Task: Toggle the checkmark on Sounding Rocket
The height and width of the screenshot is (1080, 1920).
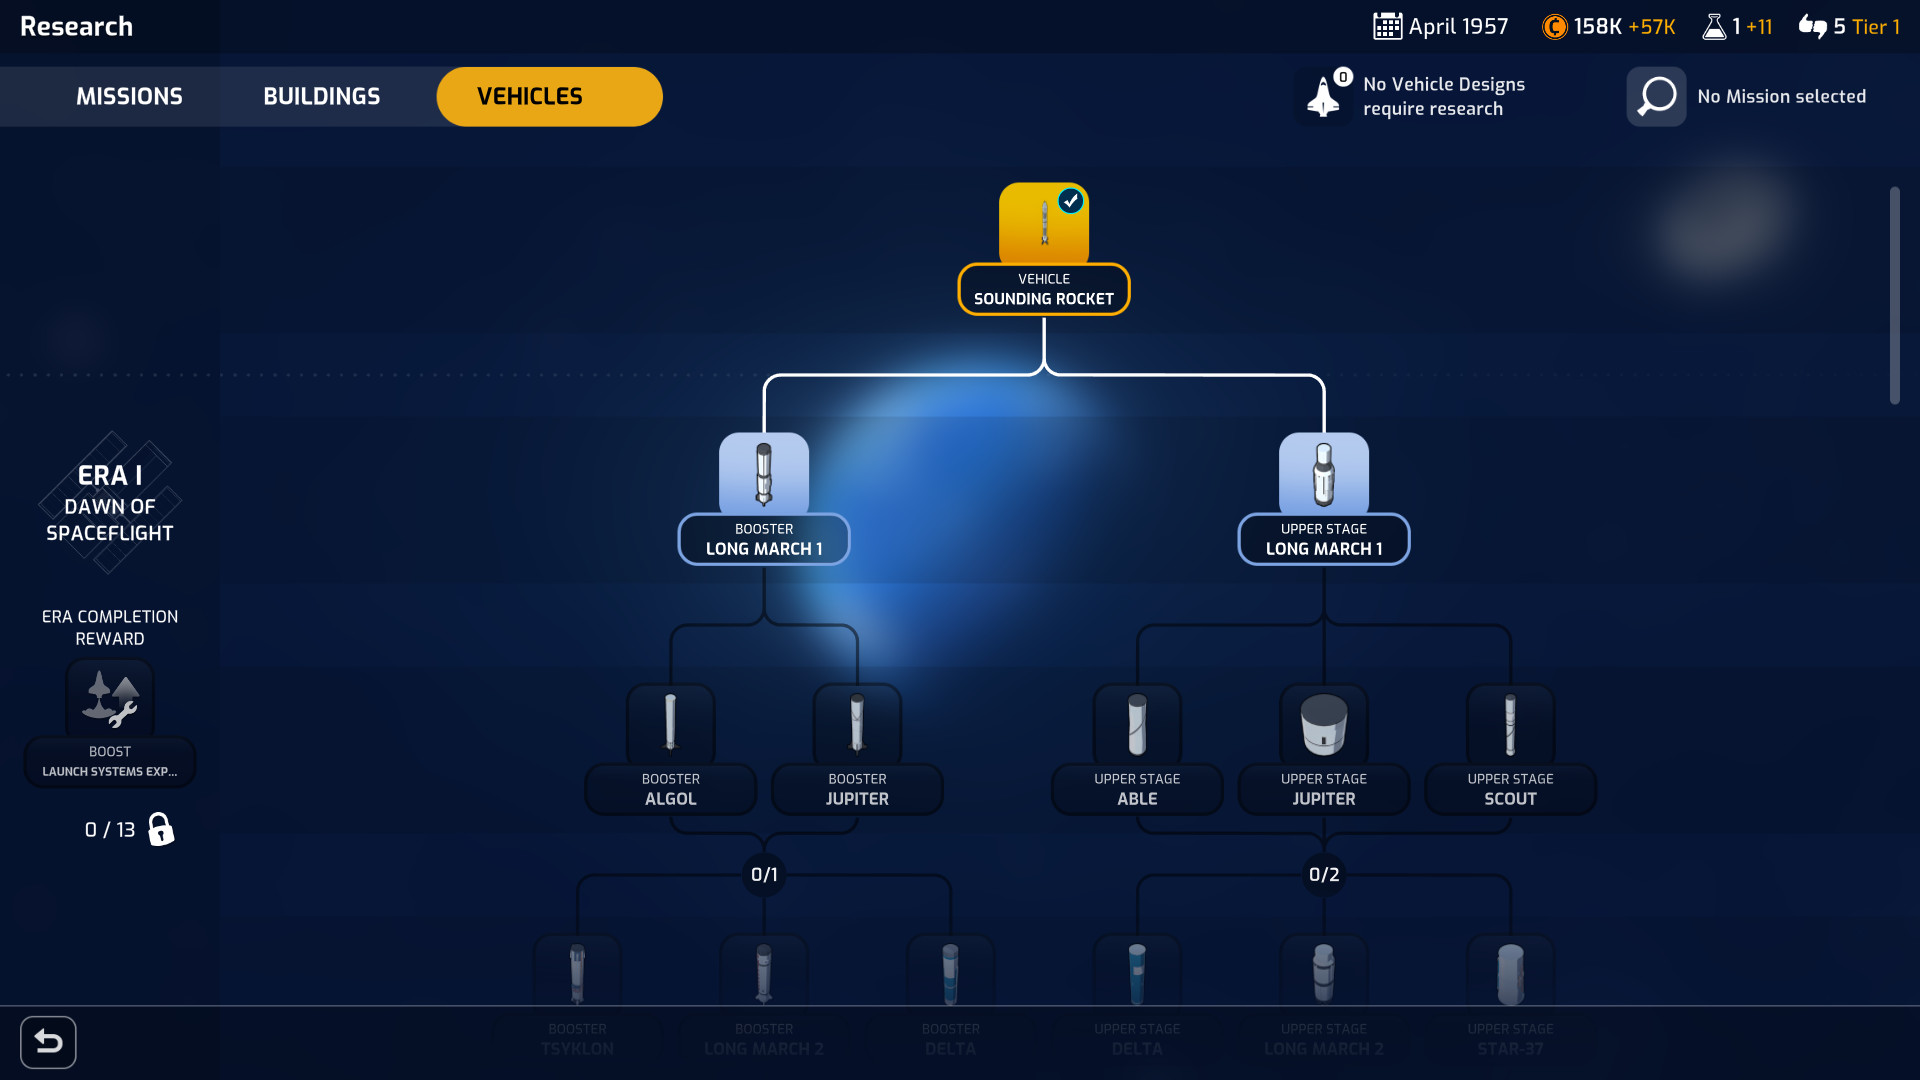Action: click(1071, 200)
